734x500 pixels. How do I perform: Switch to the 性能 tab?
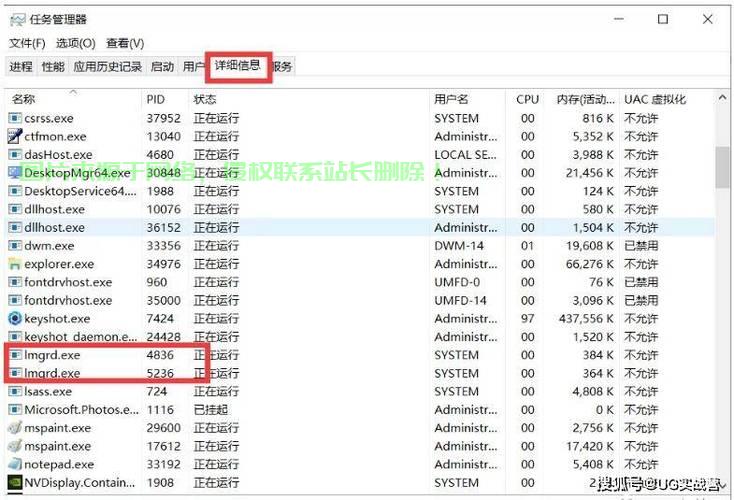(53, 66)
